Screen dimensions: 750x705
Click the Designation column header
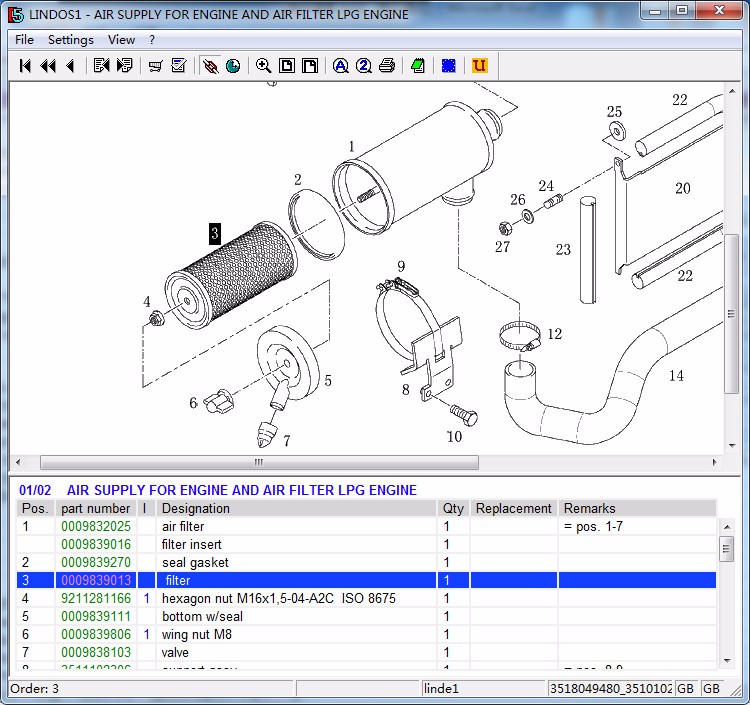[297, 508]
